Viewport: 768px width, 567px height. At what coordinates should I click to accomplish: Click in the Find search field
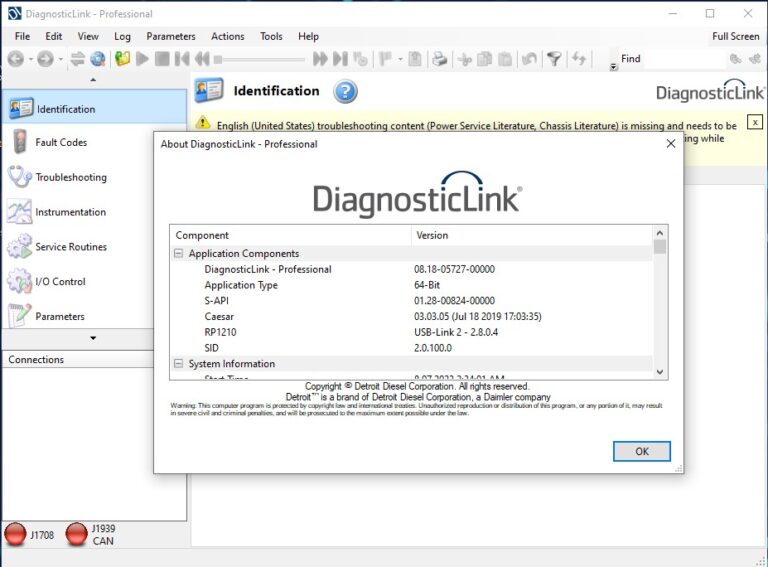pos(684,59)
